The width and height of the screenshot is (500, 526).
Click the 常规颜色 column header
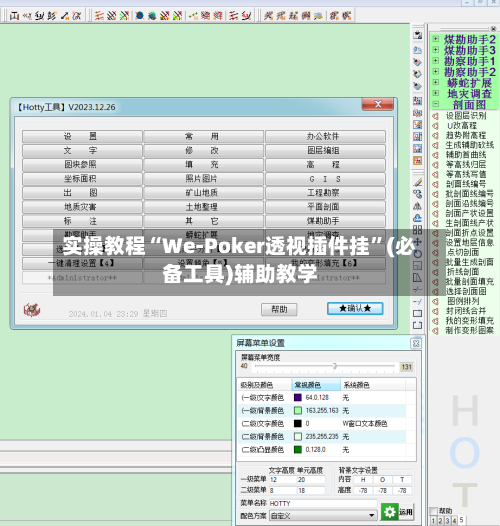click(316, 385)
